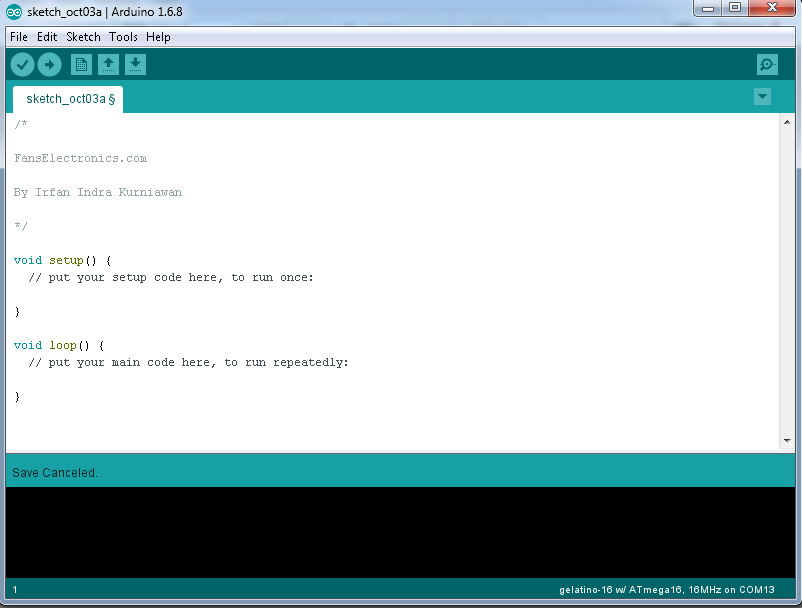
Task: Select the sketch_oct03a tab
Action: [x=67, y=99]
